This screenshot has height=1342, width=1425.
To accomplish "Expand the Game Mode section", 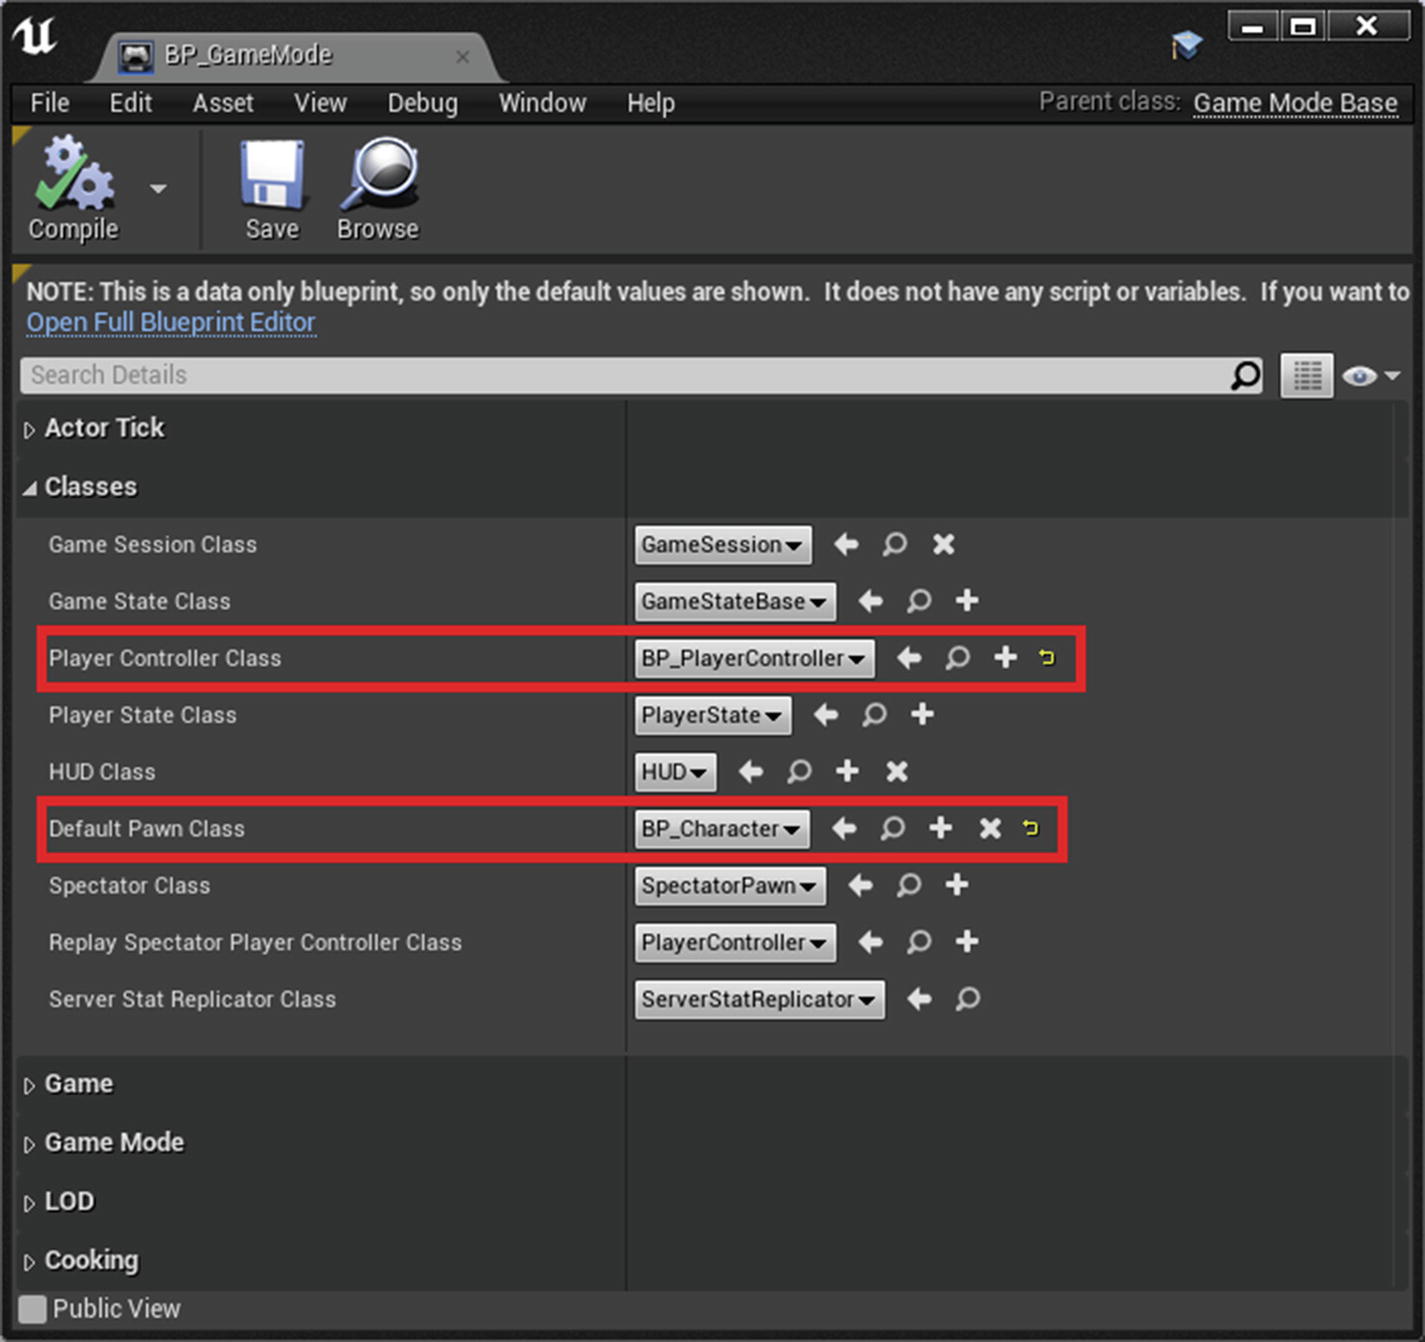I will click(x=29, y=1145).
